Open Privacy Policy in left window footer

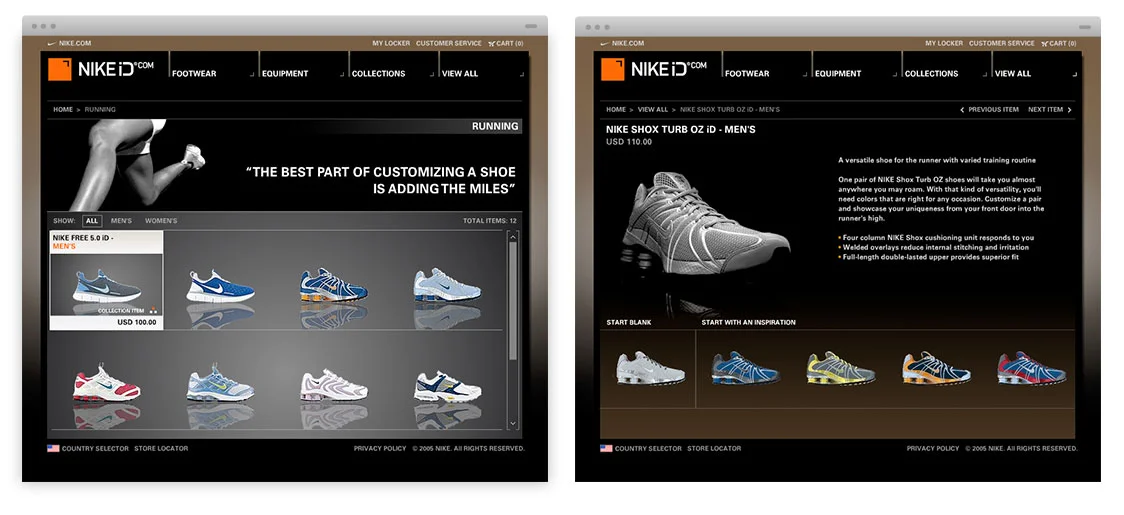coord(380,448)
